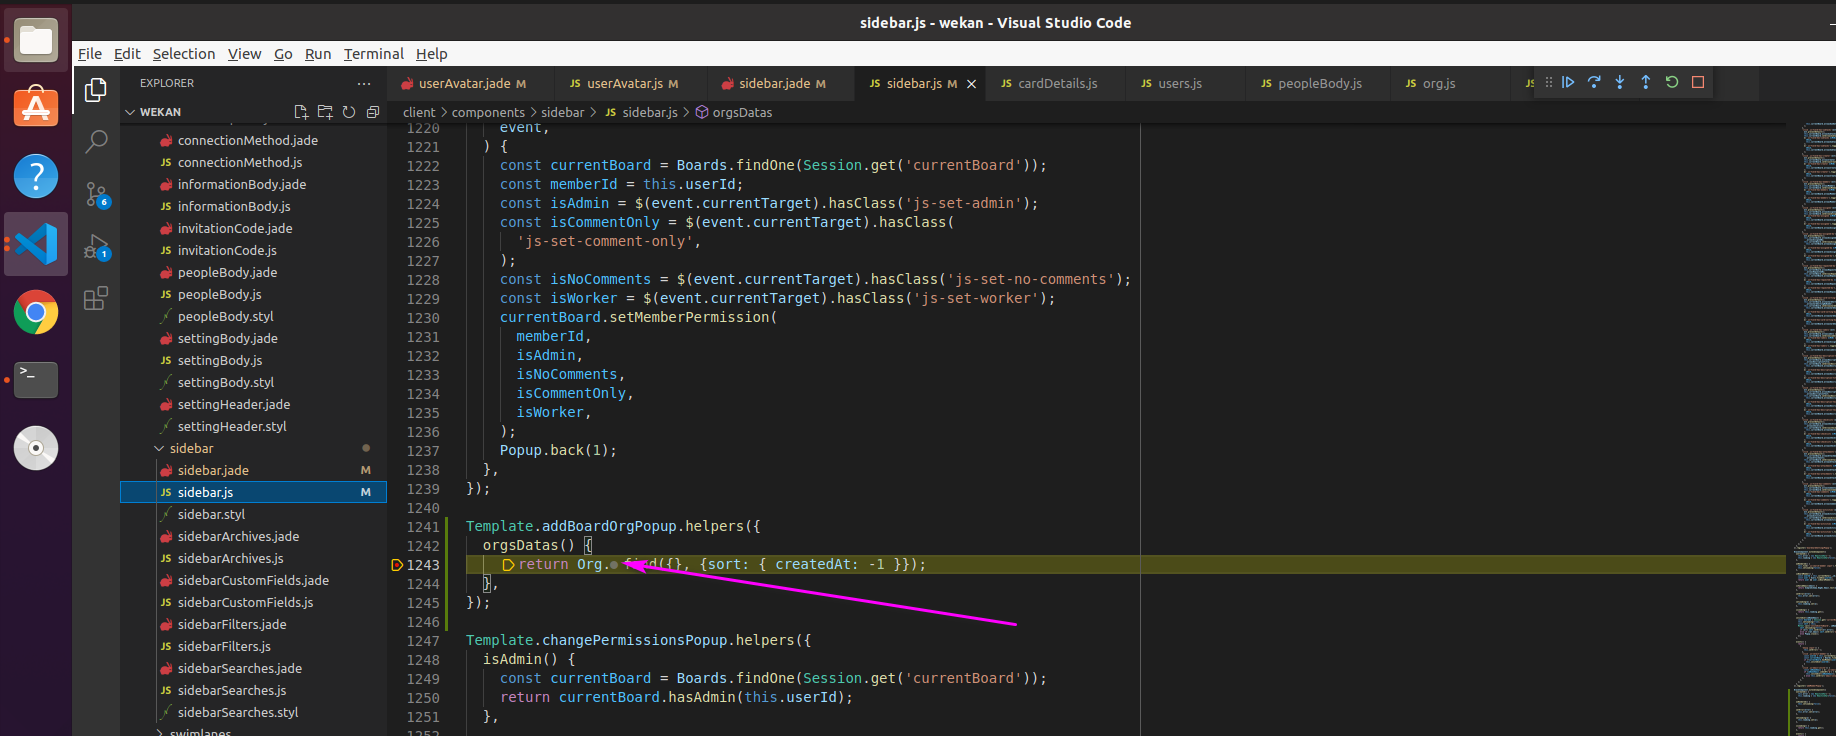Open the Selection menu
1836x736 pixels.
click(x=184, y=54)
